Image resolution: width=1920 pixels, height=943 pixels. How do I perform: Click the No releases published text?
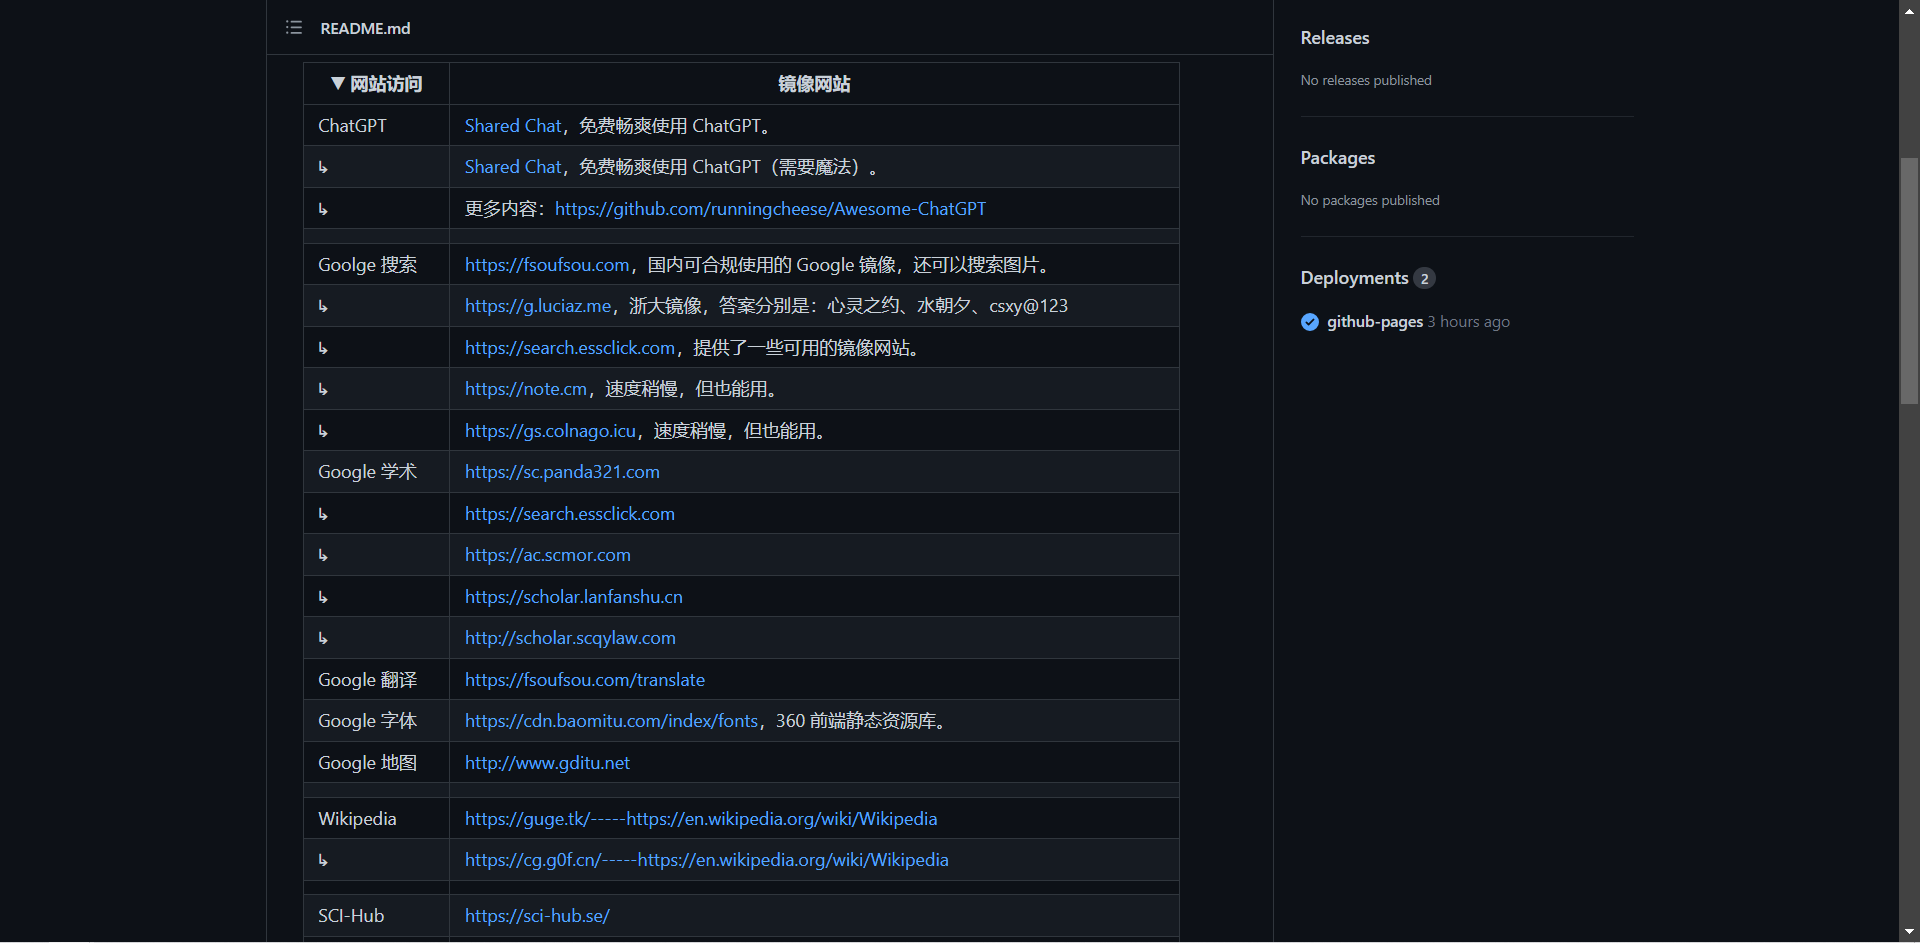pos(1366,80)
